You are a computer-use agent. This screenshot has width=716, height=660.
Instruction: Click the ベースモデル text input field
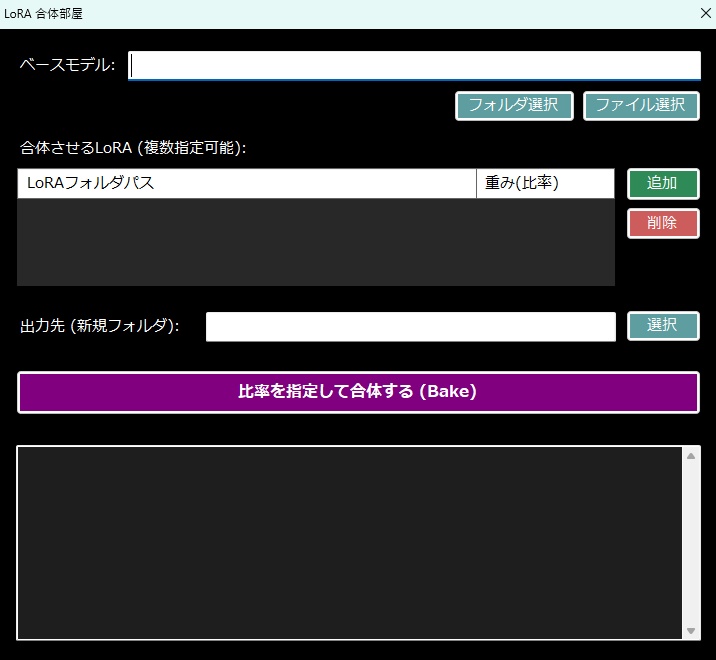point(414,66)
